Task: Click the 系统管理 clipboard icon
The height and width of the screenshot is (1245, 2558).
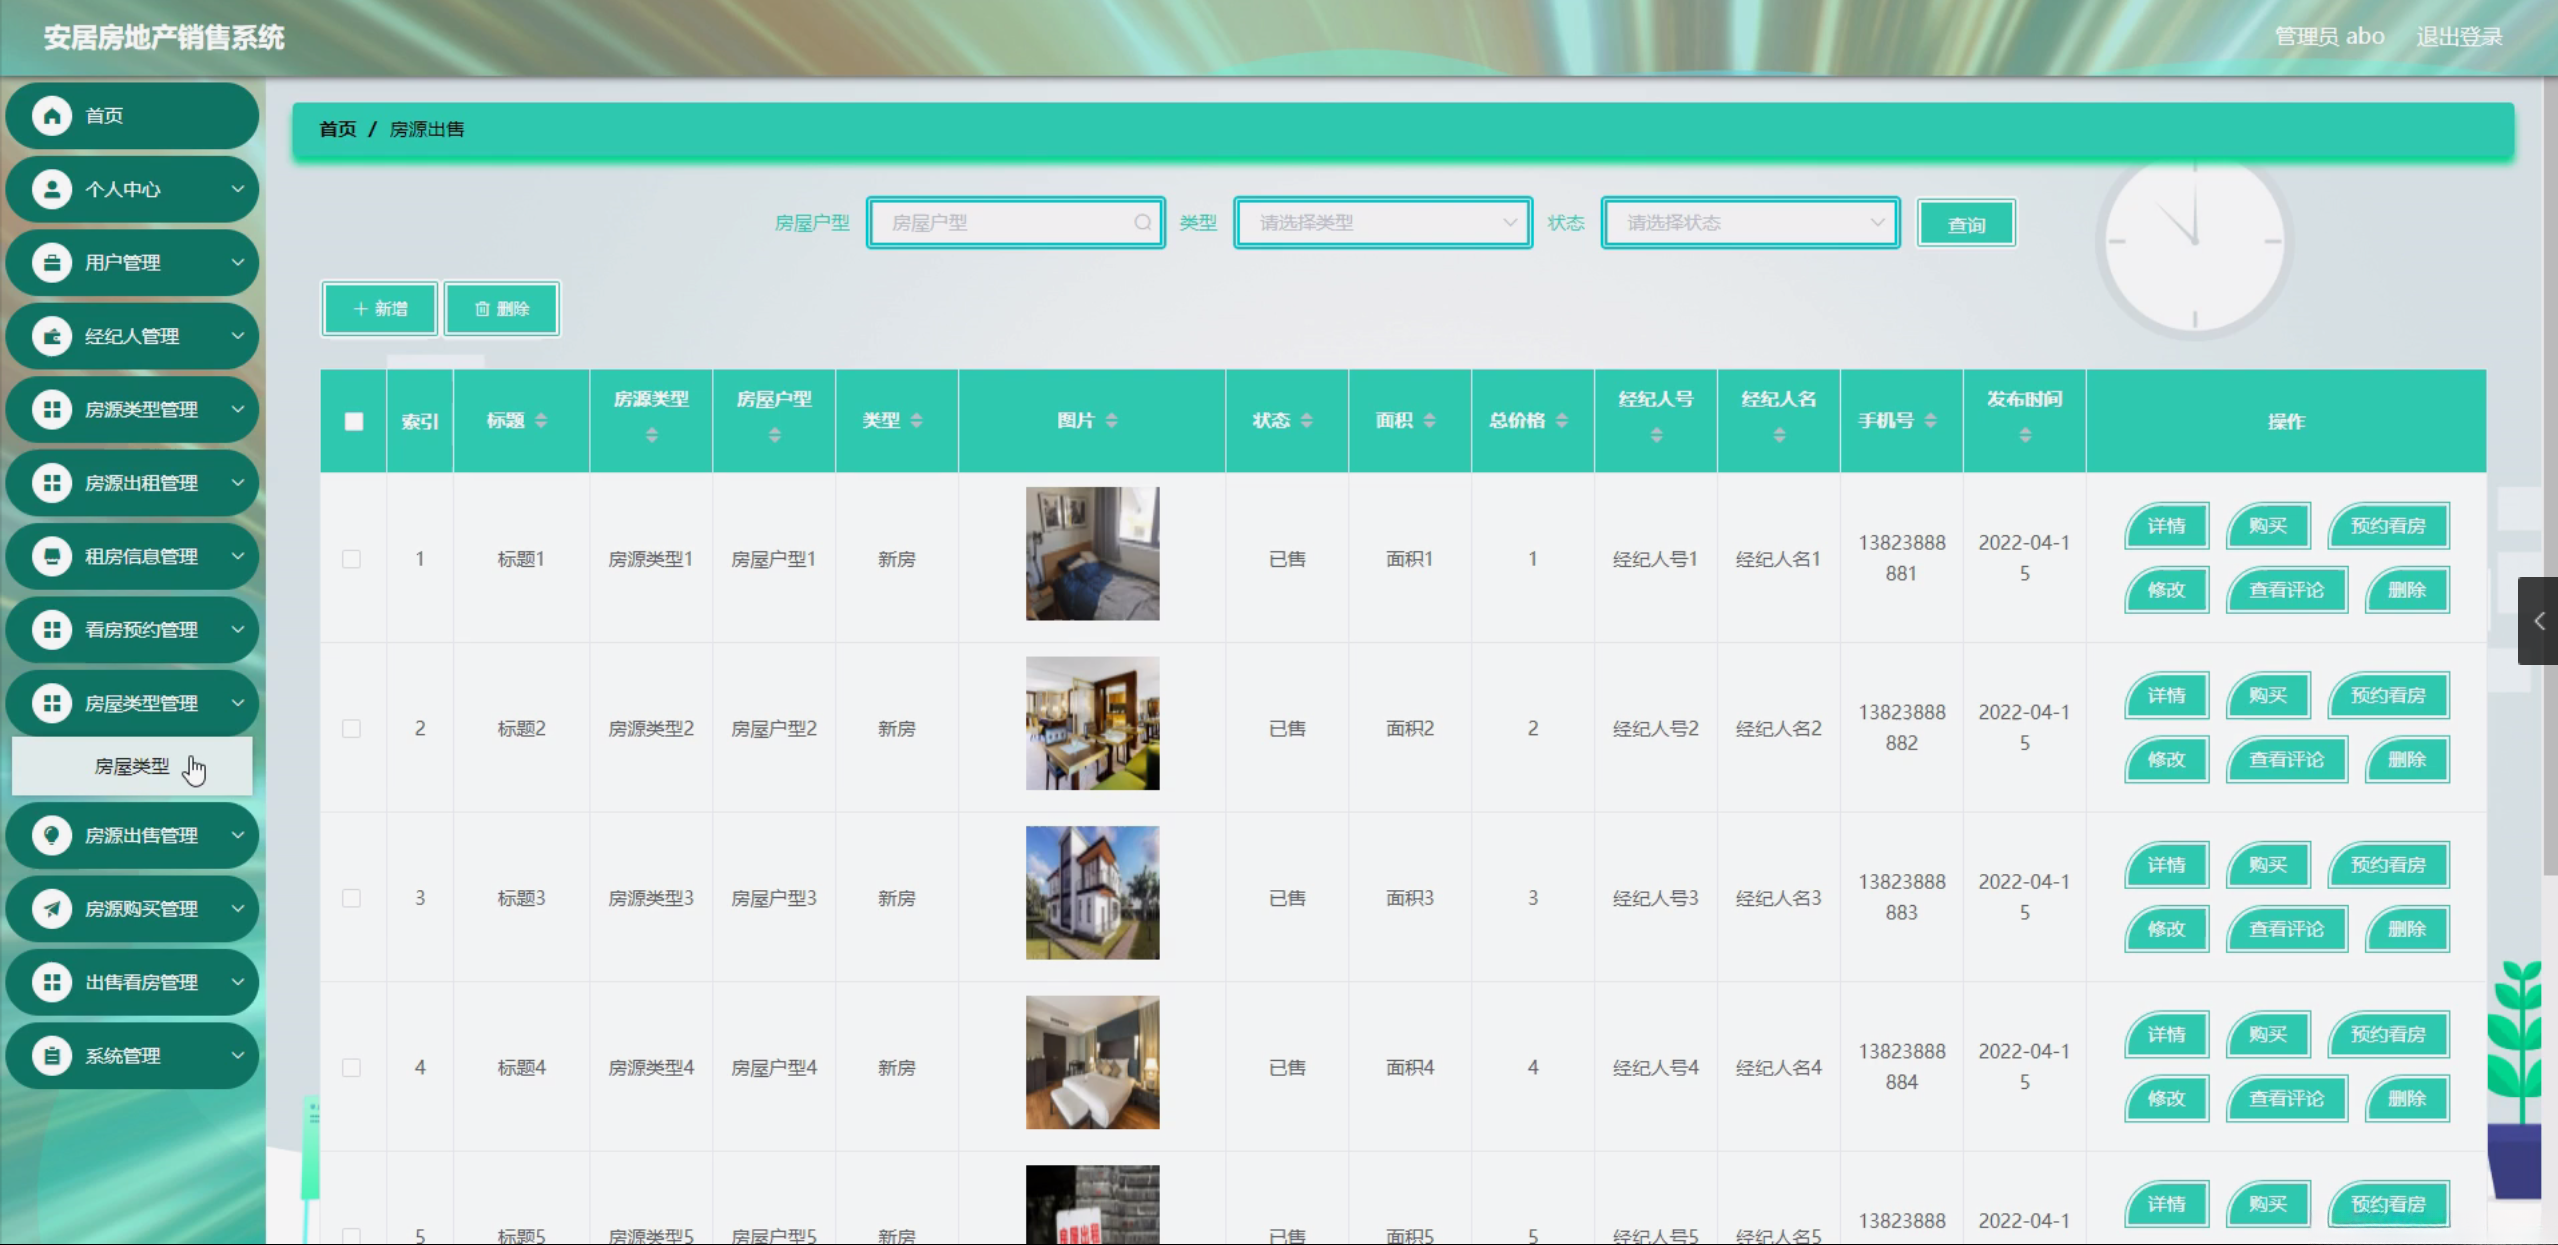Action: click(52, 1056)
